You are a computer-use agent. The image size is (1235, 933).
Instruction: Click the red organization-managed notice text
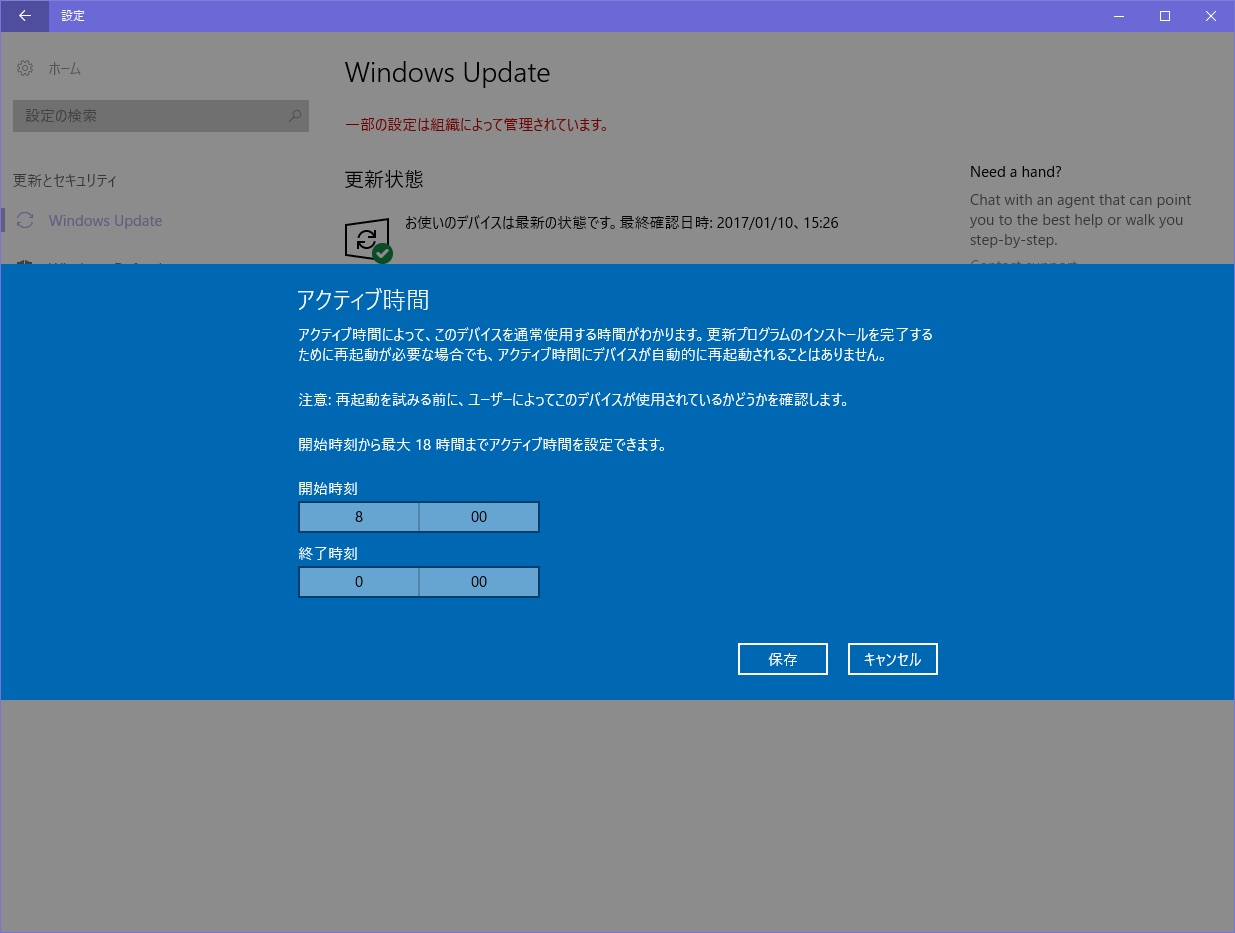coord(477,125)
